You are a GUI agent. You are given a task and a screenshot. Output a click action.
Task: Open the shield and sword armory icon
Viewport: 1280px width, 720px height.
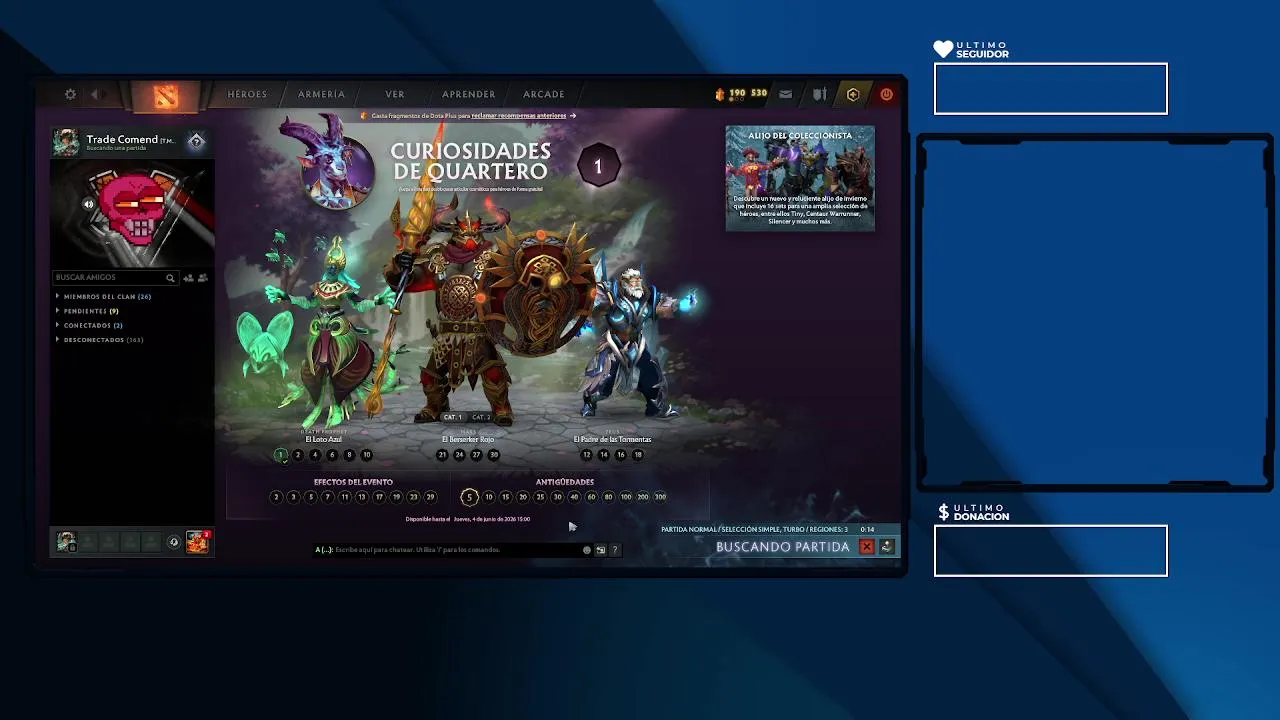point(820,94)
